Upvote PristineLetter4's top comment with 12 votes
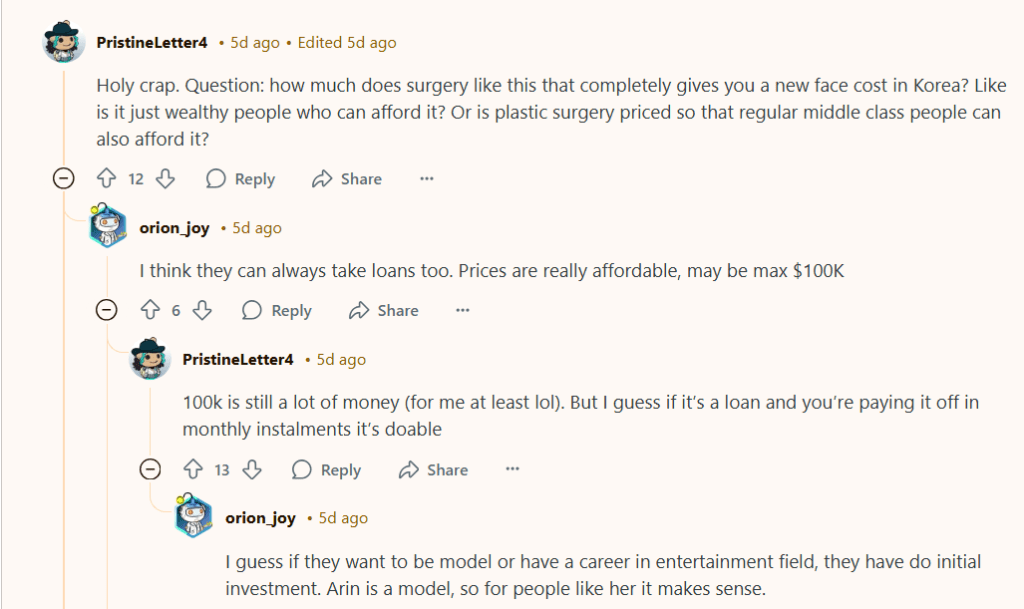This screenshot has height=609, width=1024. pos(106,179)
